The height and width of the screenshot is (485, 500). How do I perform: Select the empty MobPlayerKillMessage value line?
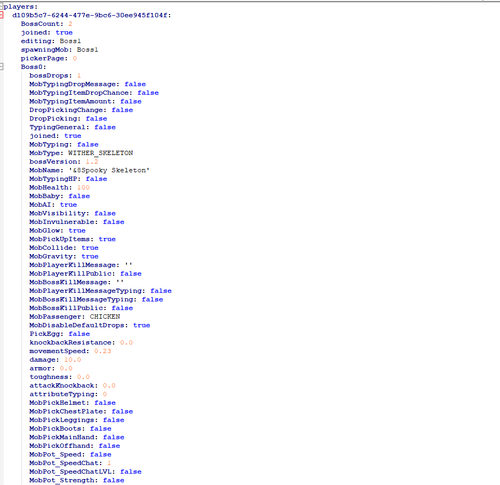point(81,265)
